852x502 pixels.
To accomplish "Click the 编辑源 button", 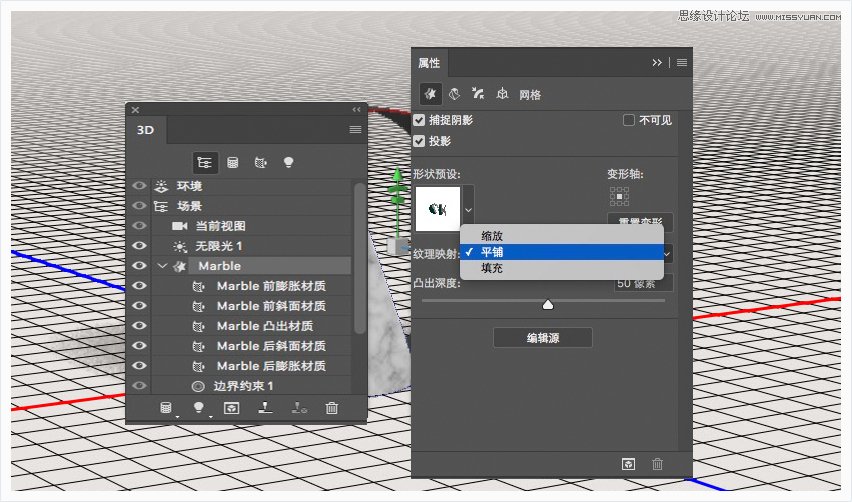I will click(543, 338).
